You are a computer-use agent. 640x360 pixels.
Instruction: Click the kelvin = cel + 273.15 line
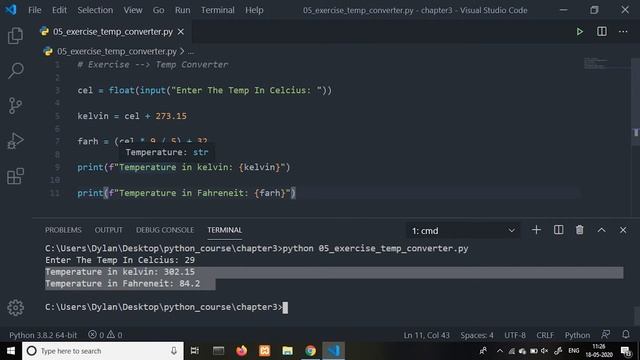click(132, 116)
